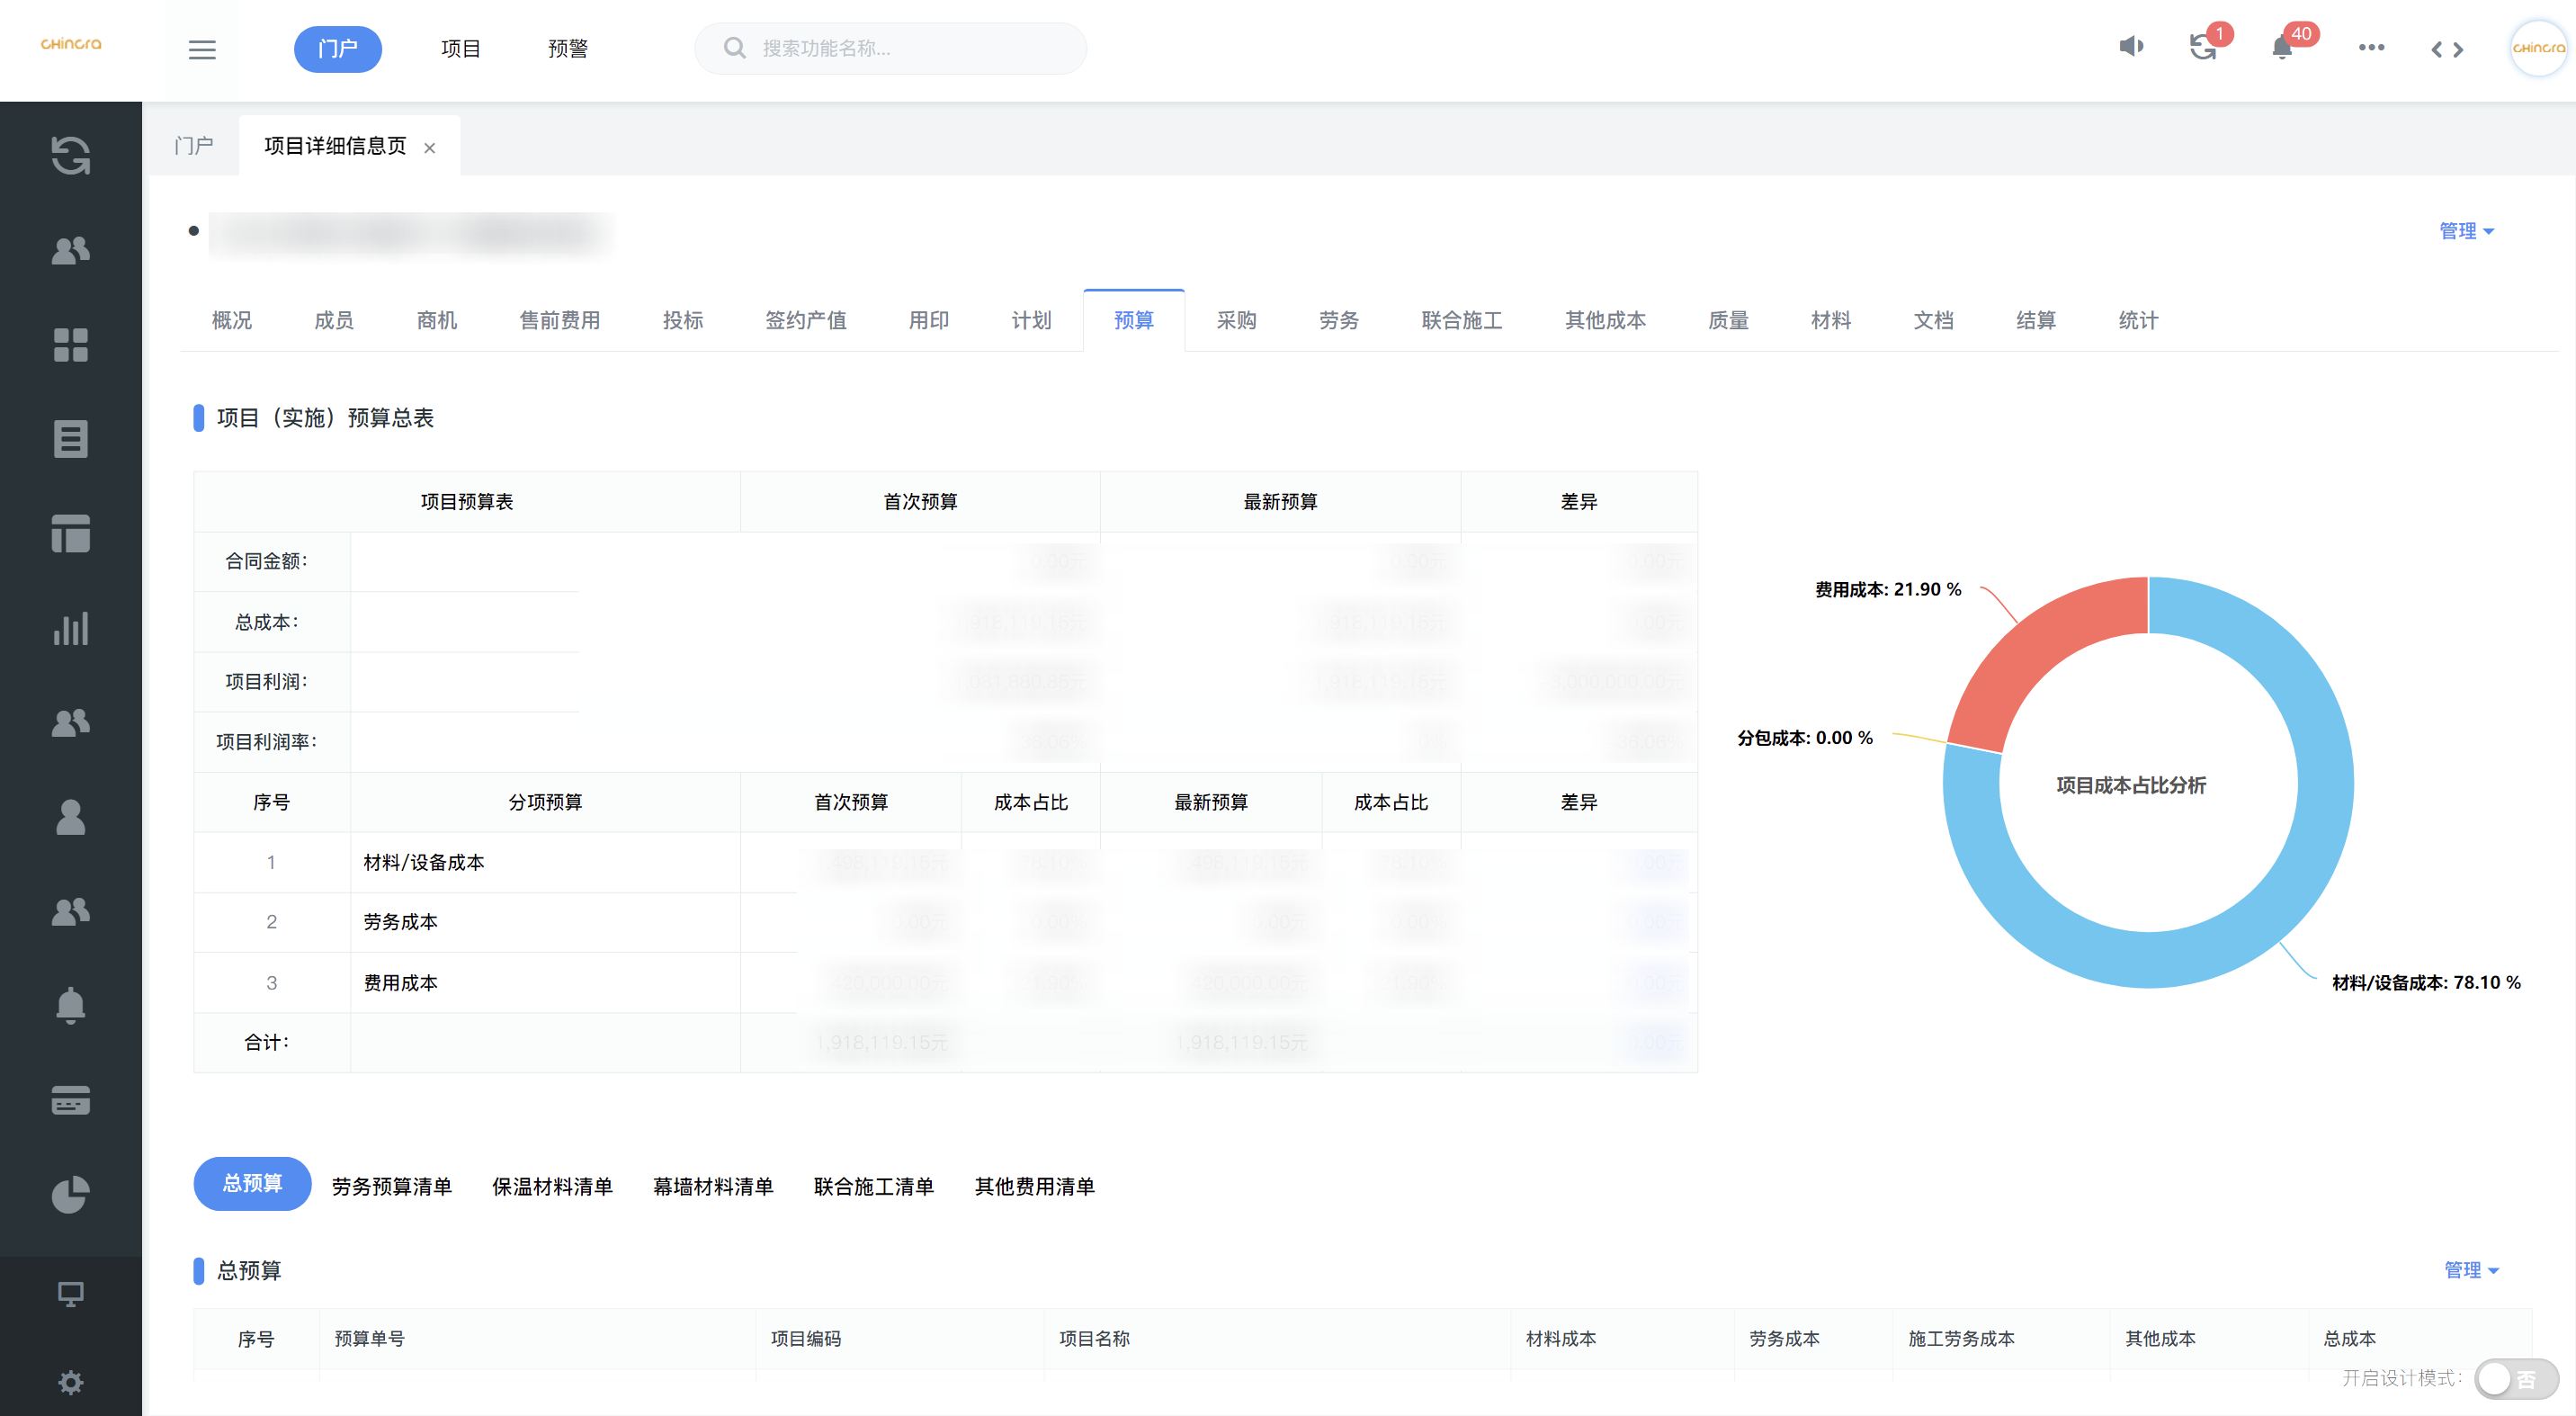
Task: Click the 总预算 pill button
Action: (252, 1184)
